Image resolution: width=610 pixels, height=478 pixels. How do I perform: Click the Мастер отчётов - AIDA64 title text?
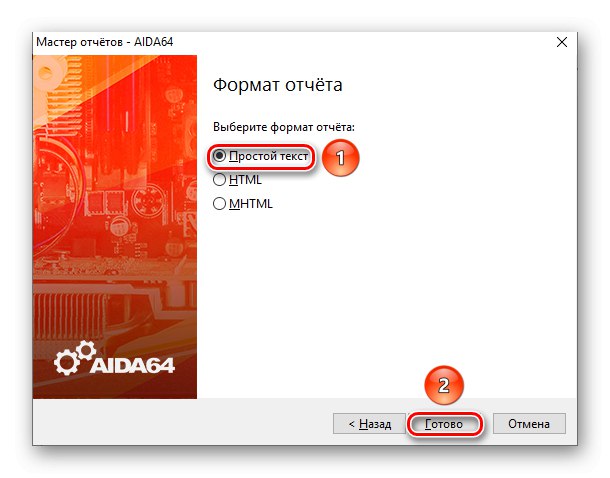pos(105,42)
